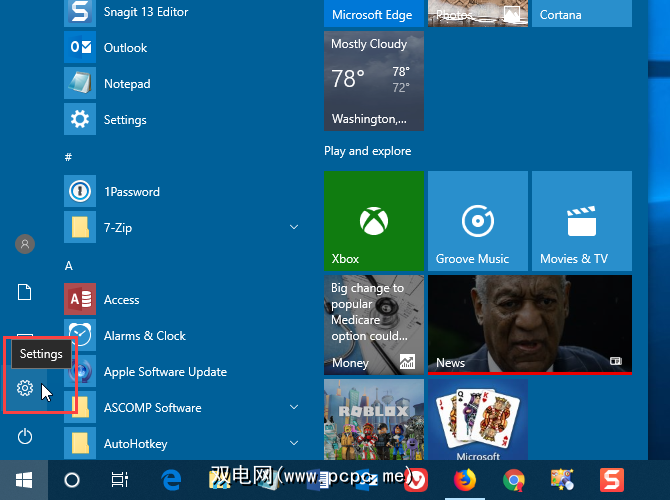This screenshot has width=670, height=500.
Task: Click the user account avatar icon
Action: (x=25, y=244)
